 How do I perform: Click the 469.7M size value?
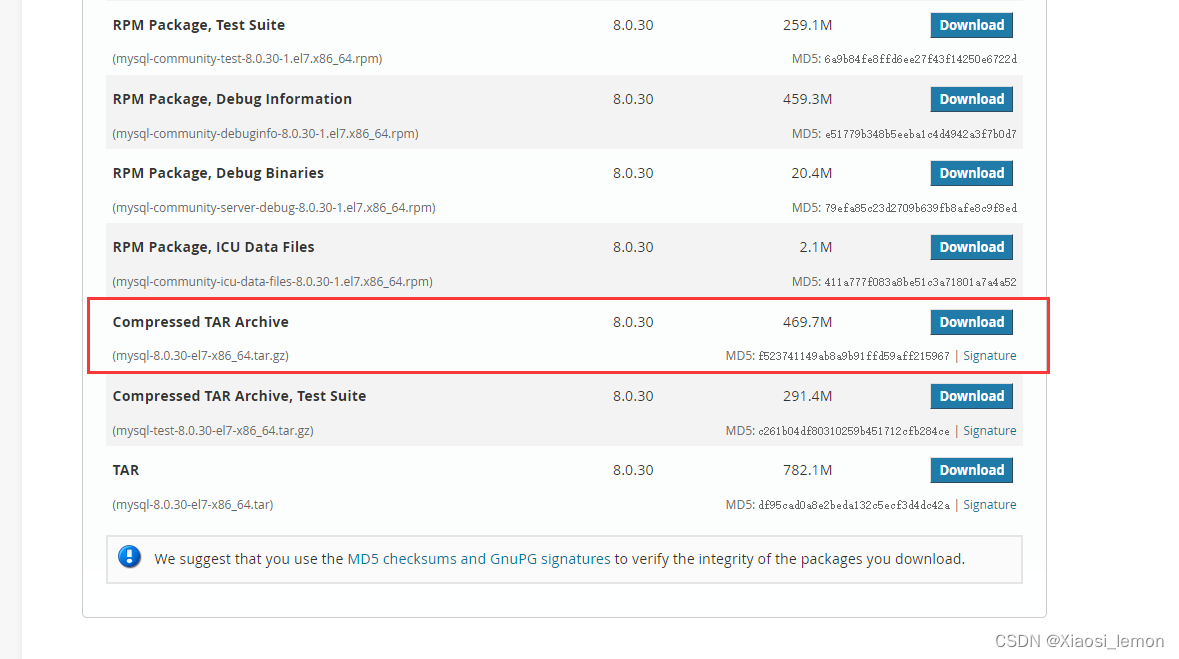coord(807,322)
